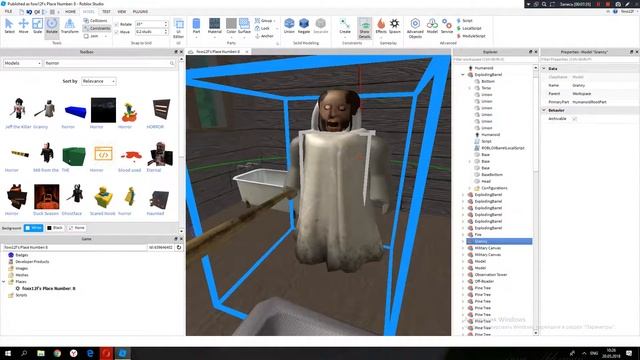Open the Windows Start menu
The height and width of the screenshot is (360, 640).
(8, 353)
